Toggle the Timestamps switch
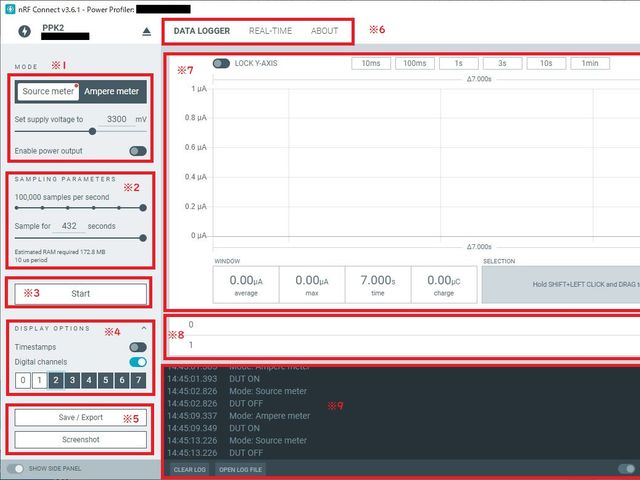This screenshot has width=640, height=480. click(x=138, y=347)
